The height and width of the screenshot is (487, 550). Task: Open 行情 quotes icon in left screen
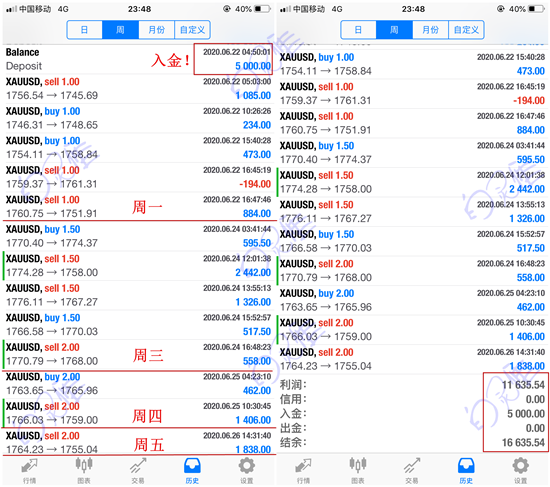[x=29, y=471]
